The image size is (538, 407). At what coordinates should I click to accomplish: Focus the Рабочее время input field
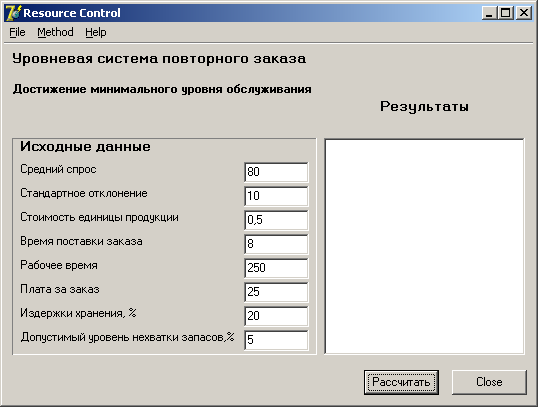(x=276, y=268)
